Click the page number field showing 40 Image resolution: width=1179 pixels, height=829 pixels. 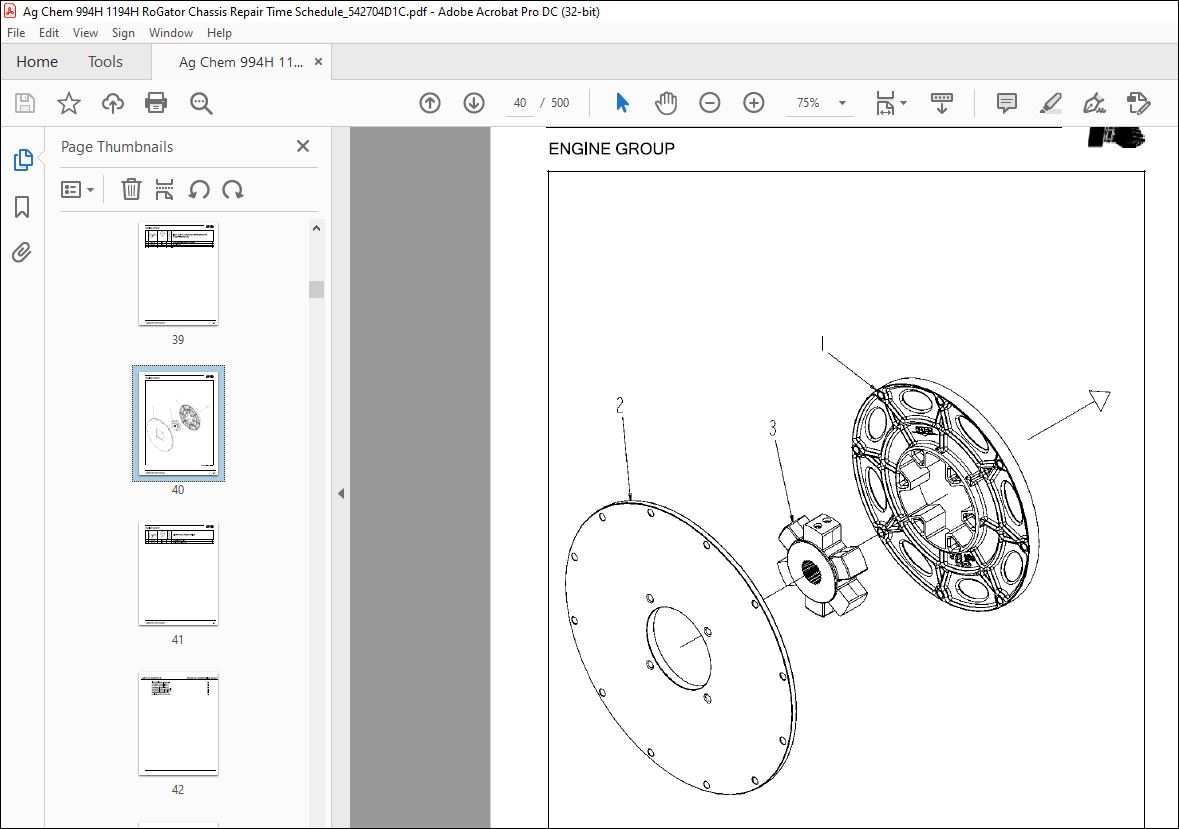point(520,103)
